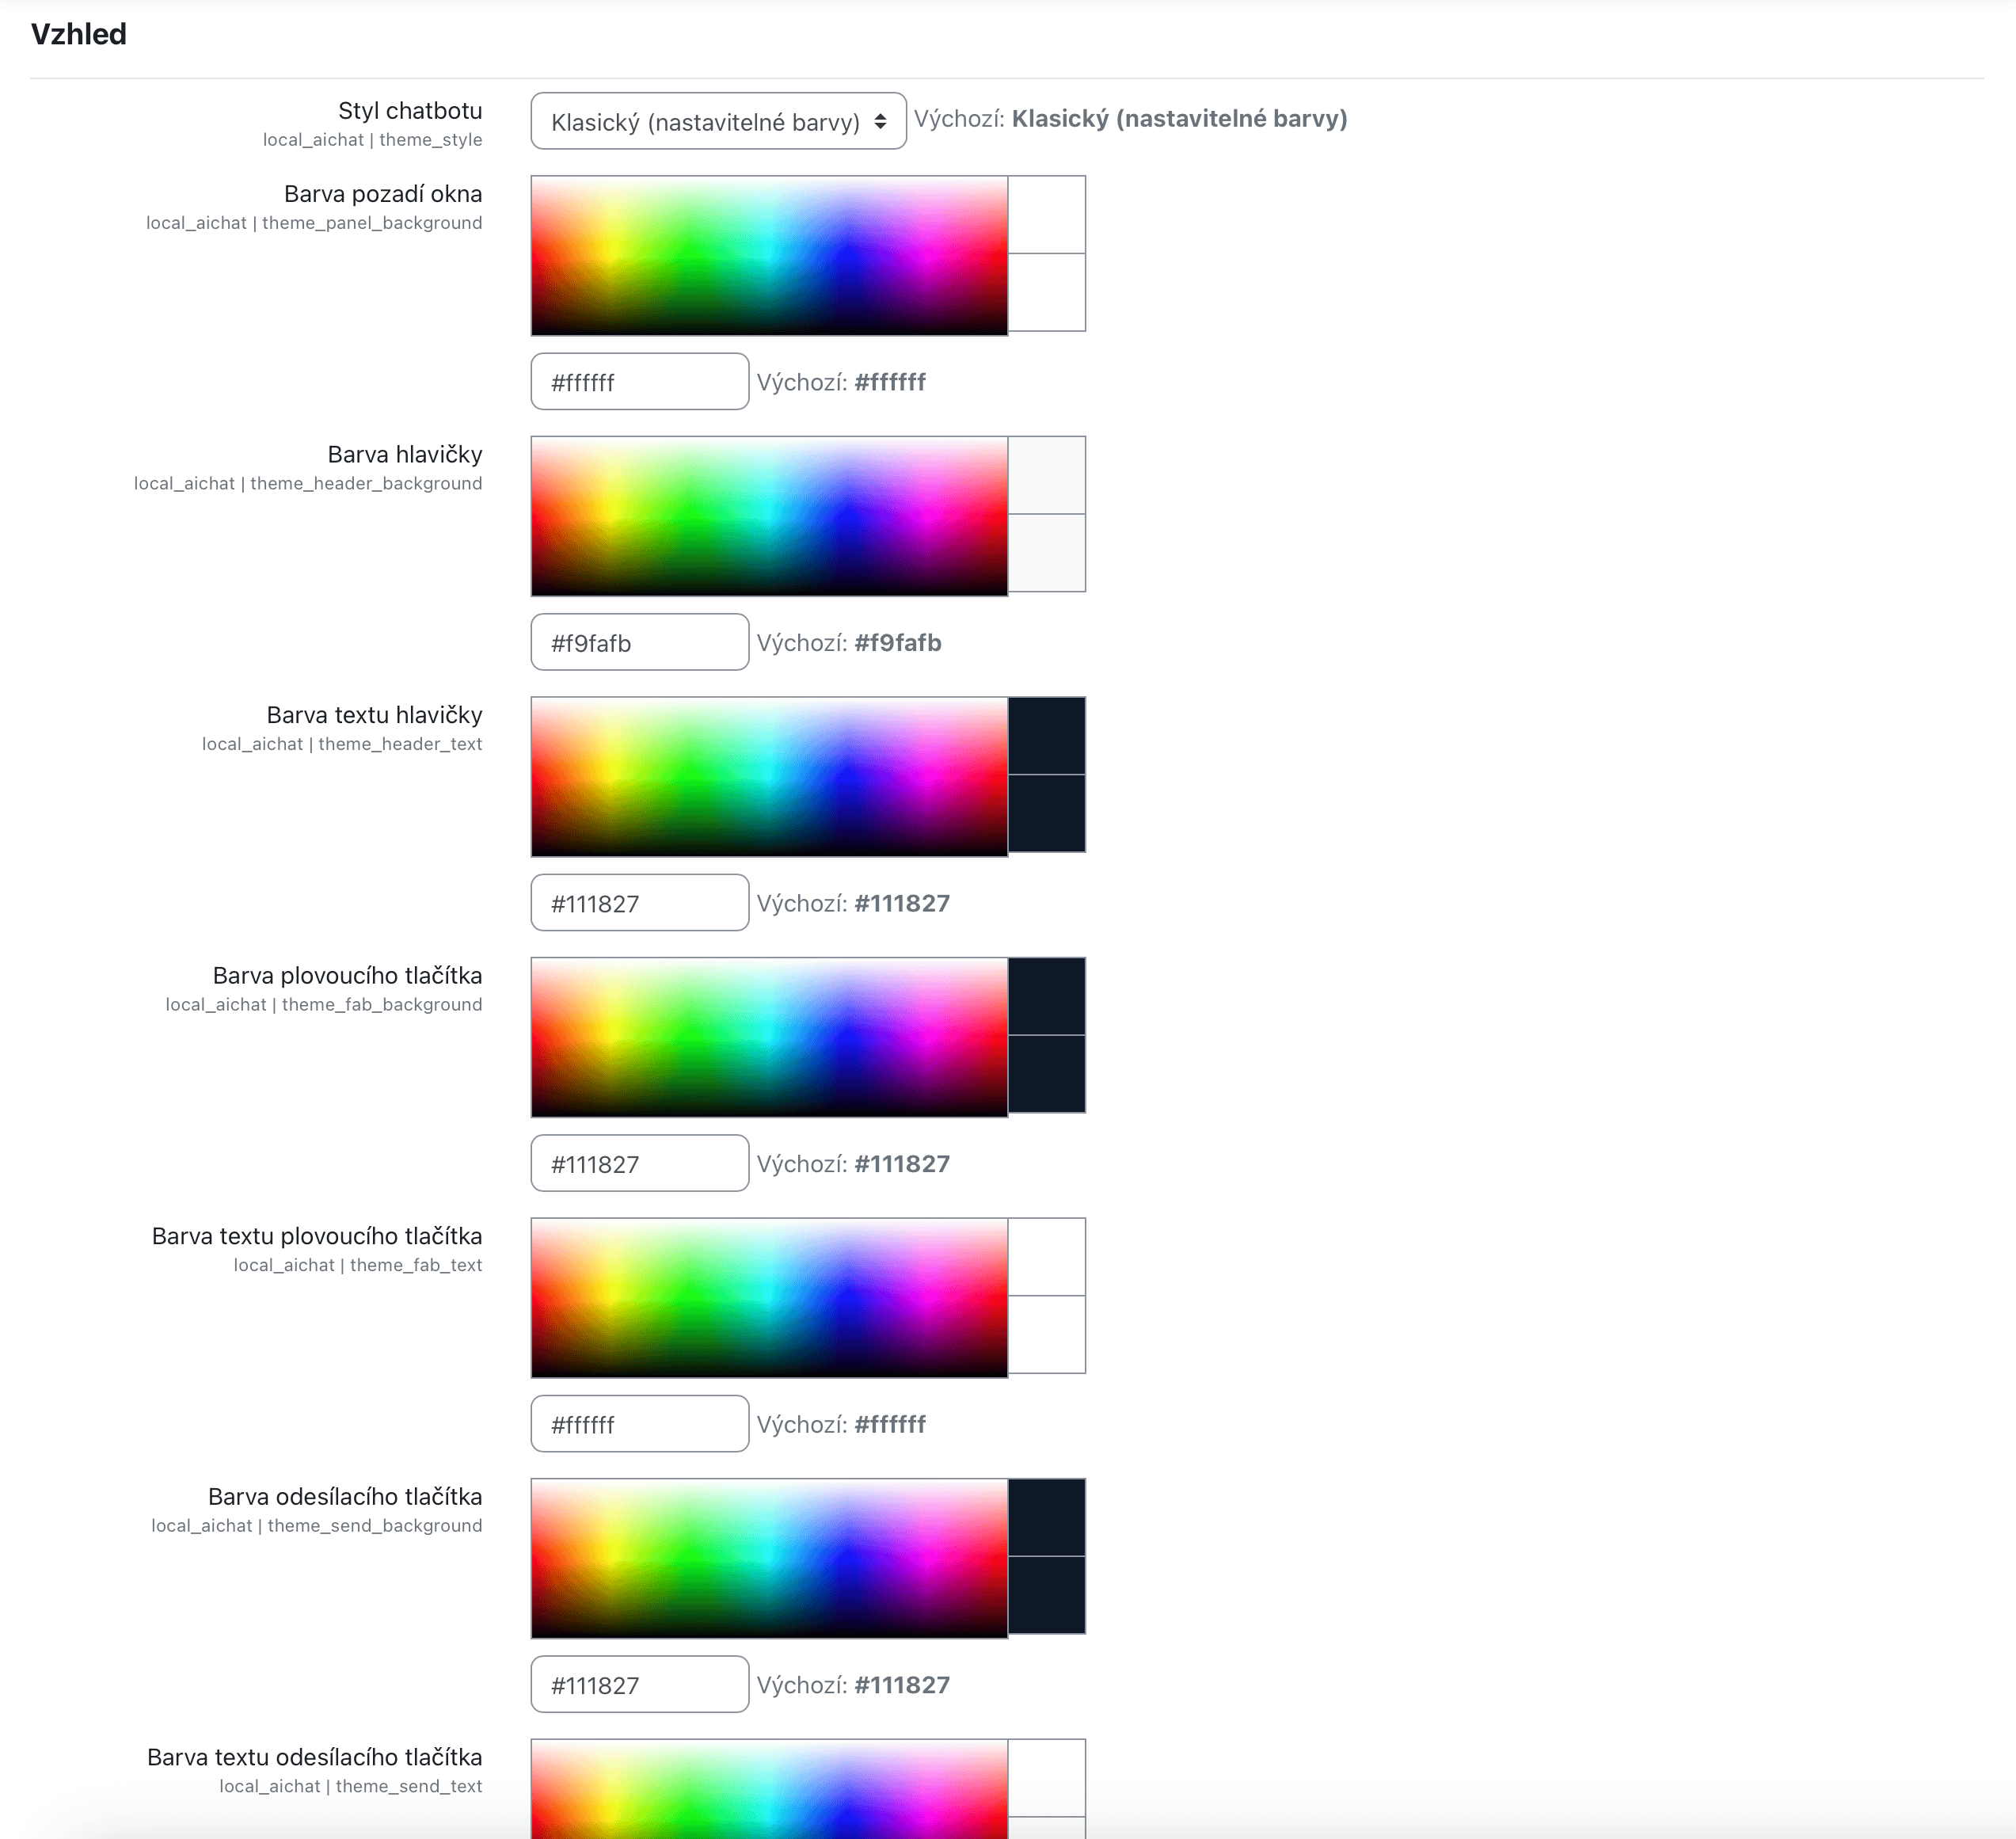Click the Barva odesílacího tlačítka hex field
Image resolution: width=2016 pixels, height=1839 pixels.
(639, 1684)
